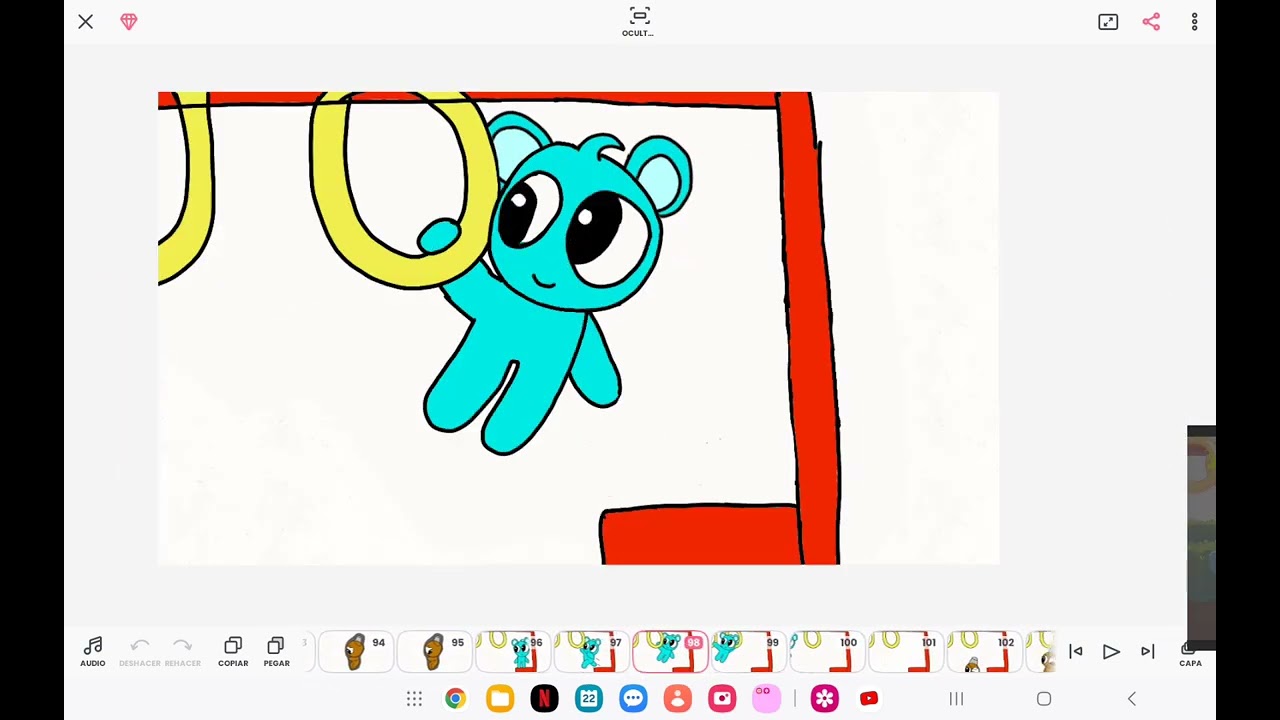1280x720 pixels.
Task: Tap the Deshacer undo button
Action: 140,652
